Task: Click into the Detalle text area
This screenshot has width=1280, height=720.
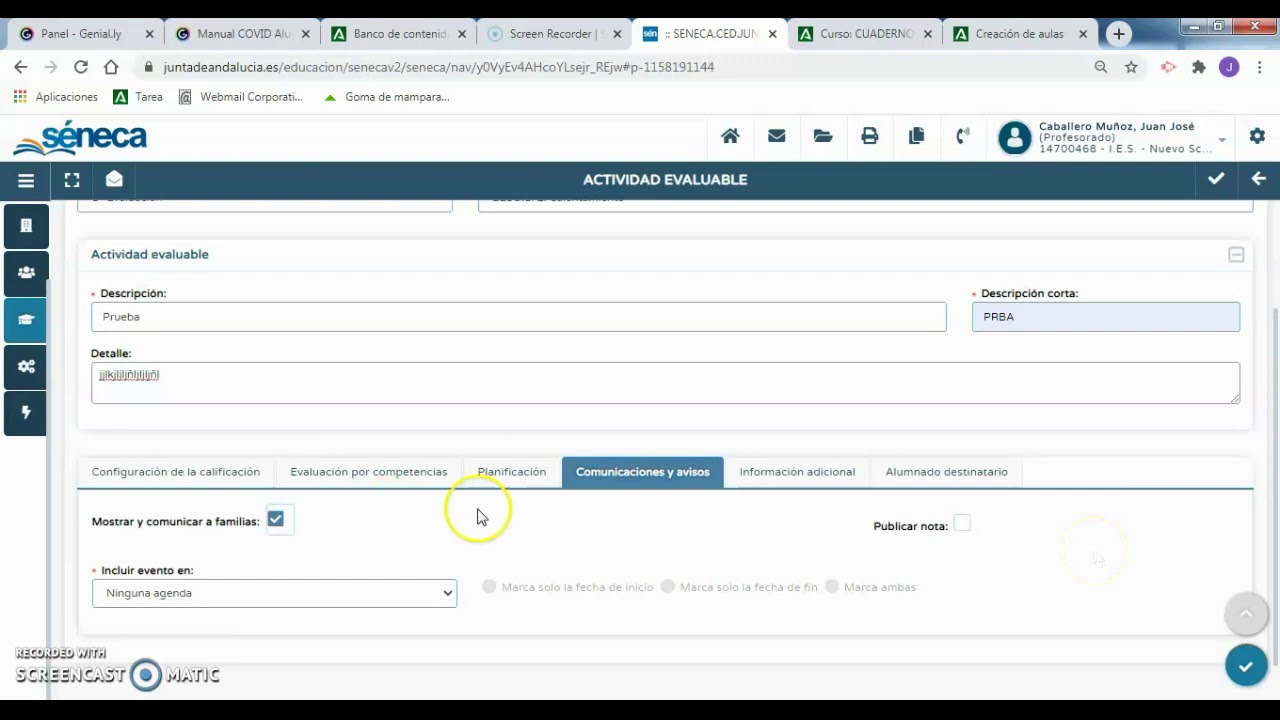Action: pos(665,383)
